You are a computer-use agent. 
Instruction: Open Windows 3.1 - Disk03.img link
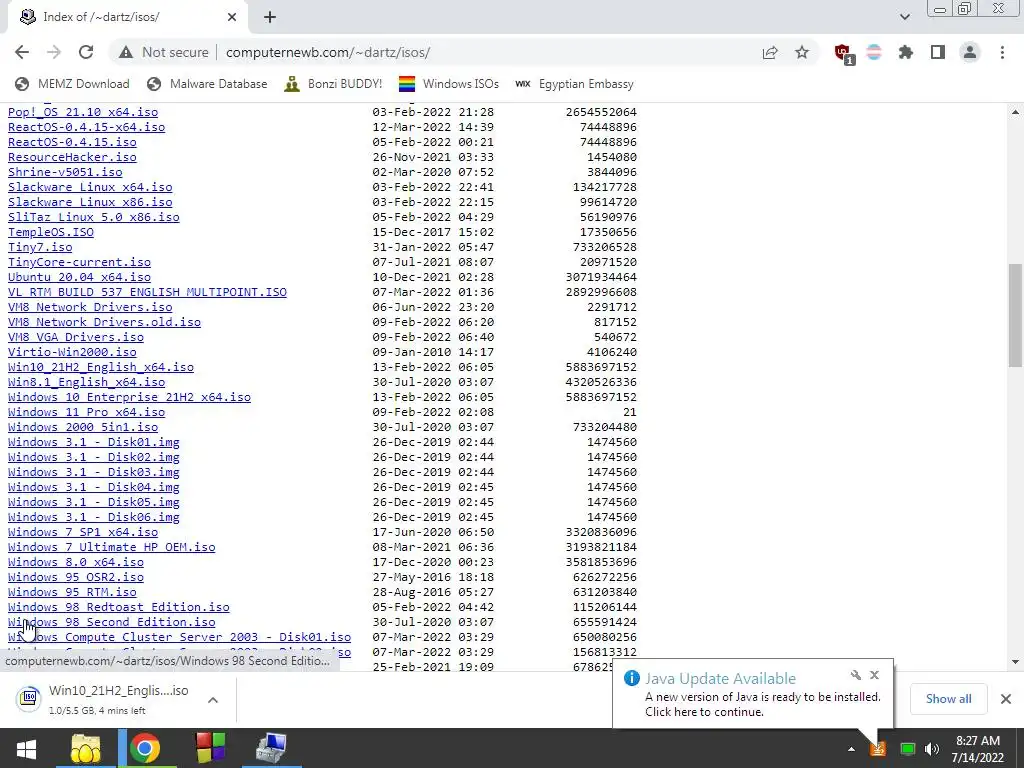pos(93,472)
